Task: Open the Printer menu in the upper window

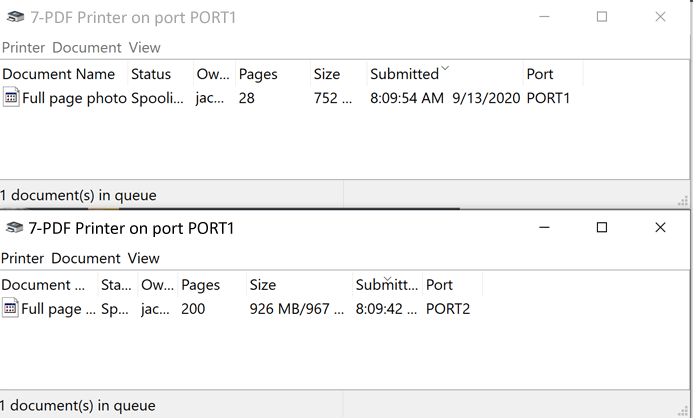Action: point(24,47)
